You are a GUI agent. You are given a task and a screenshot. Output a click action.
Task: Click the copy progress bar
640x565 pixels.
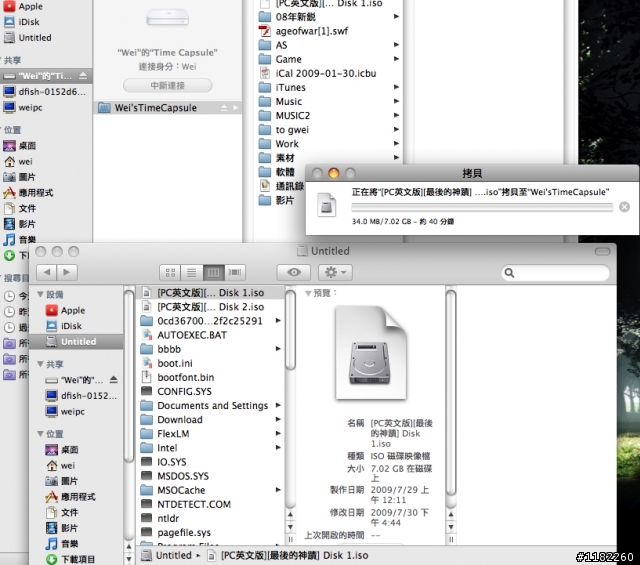pos(482,207)
